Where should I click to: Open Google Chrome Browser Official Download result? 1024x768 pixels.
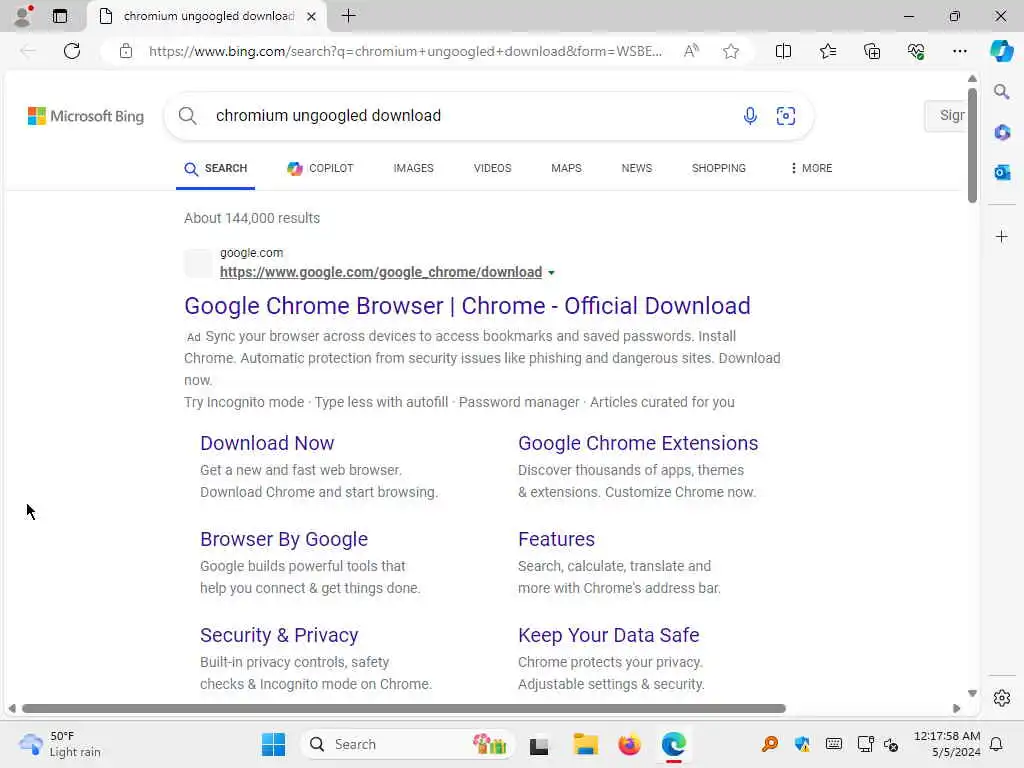click(468, 306)
